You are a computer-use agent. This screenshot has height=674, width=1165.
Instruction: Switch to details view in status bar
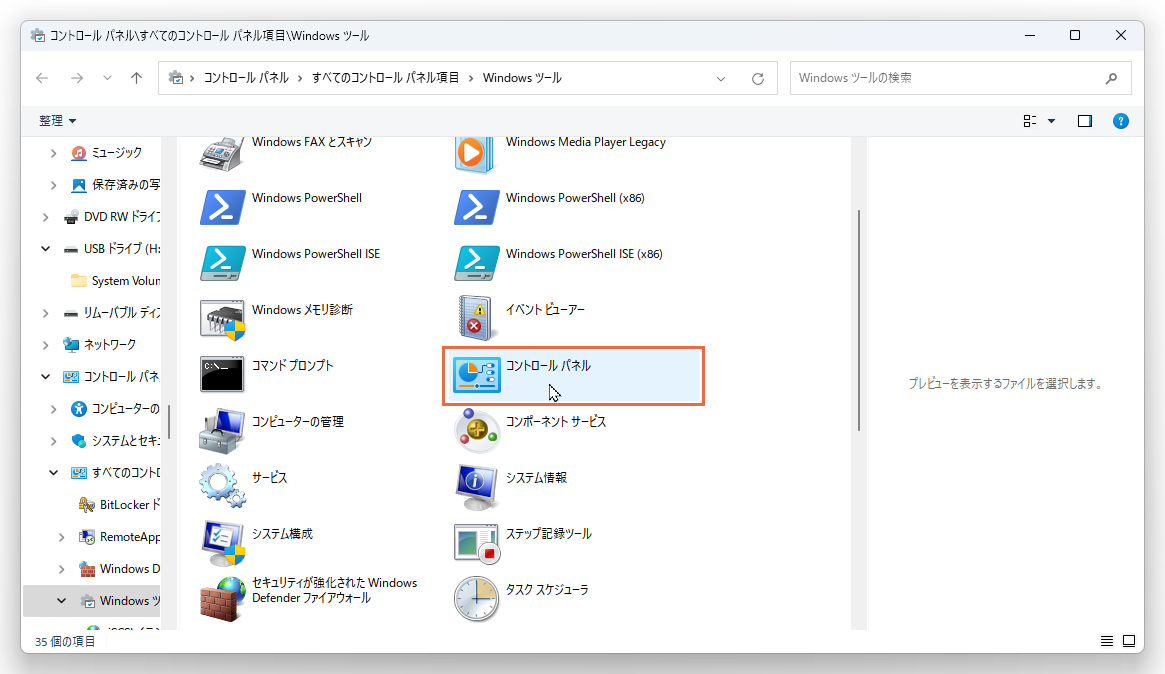pyautogui.click(x=1106, y=641)
